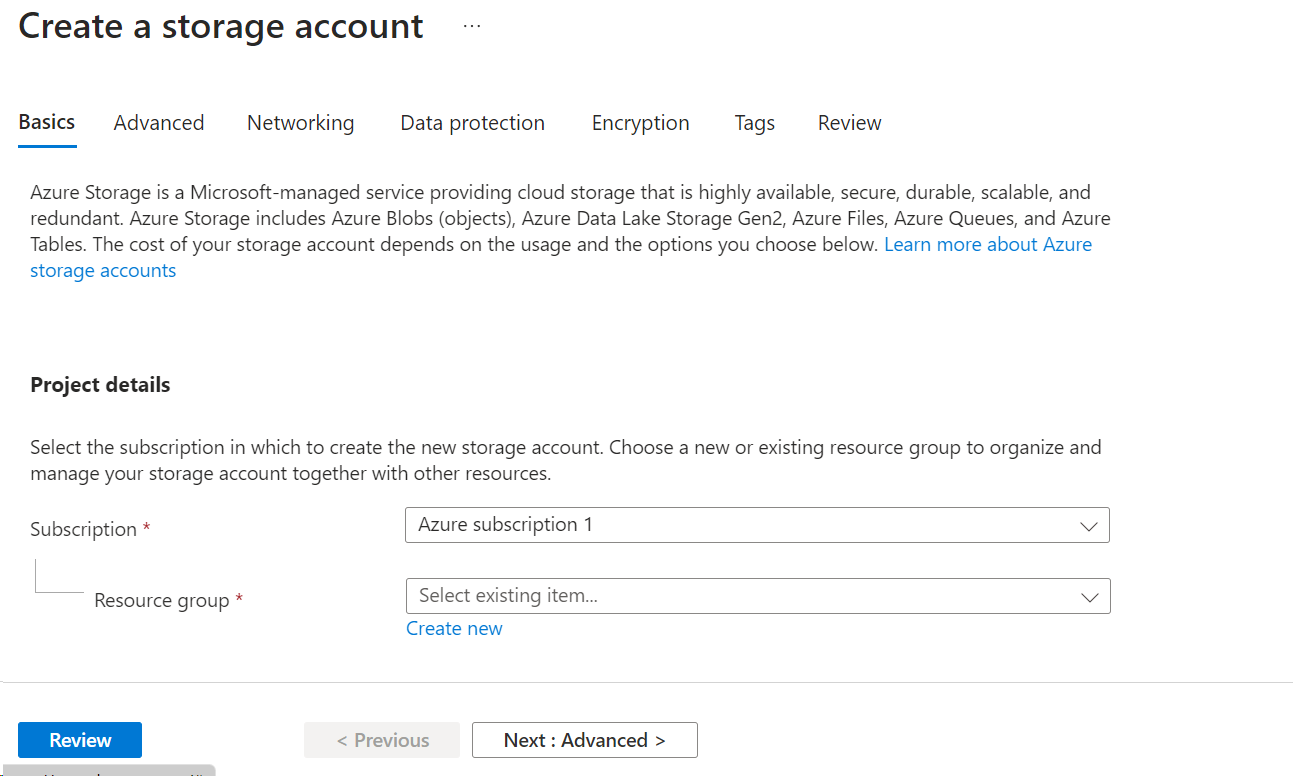Click the Project details heading

pos(100,385)
